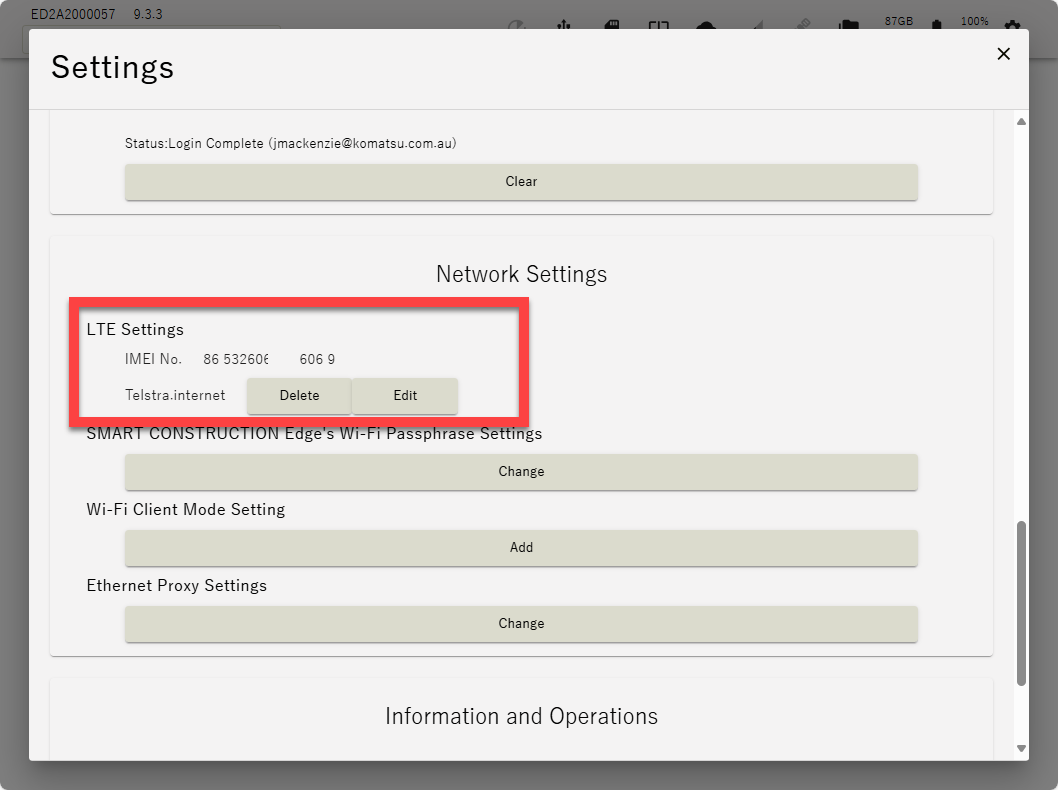This screenshot has width=1058, height=790.
Task: Click the battery icon in top bar
Action: [x=937, y=24]
